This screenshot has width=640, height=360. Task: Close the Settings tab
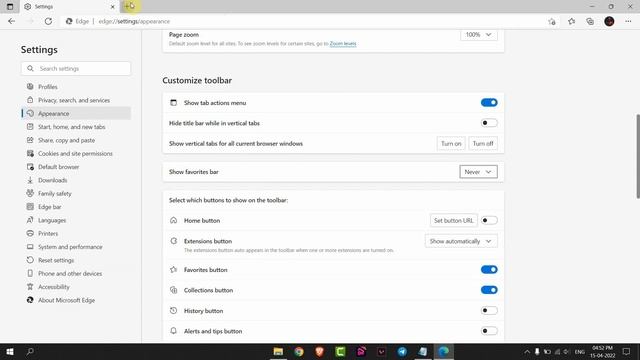click(x=112, y=7)
